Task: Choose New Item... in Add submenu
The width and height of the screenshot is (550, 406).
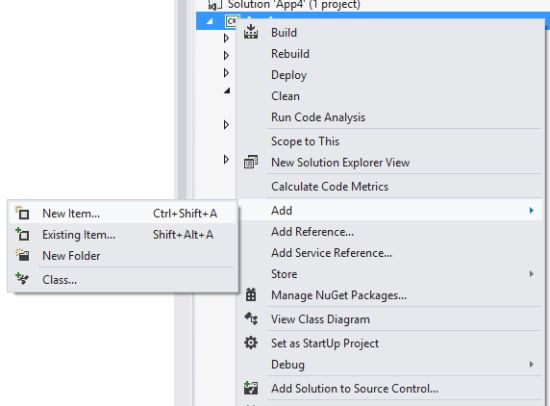Action: pyautogui.click(x=122, y=213)
